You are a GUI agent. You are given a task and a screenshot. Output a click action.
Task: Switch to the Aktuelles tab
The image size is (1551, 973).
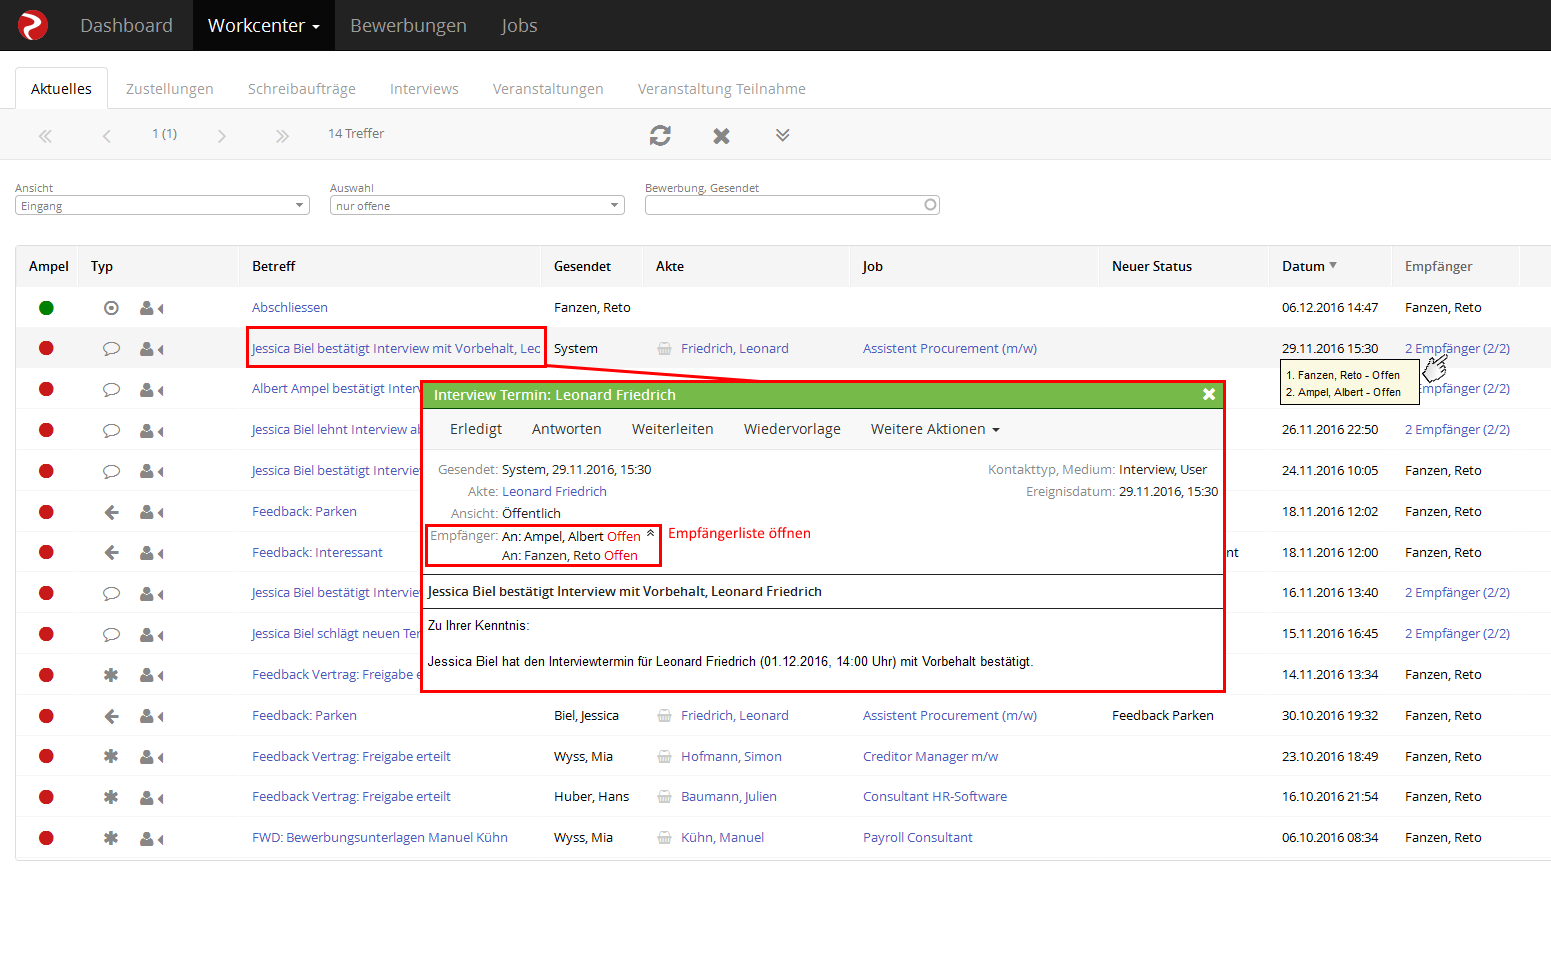click(x=61, y=89)
